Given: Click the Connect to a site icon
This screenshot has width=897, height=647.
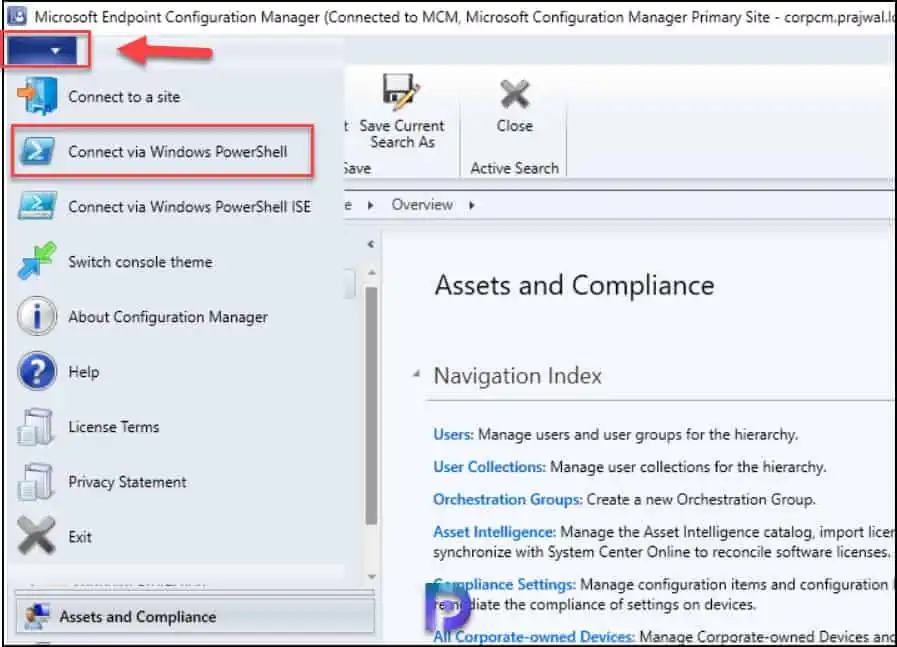Looking at the screenshot, I should [37, 96].
